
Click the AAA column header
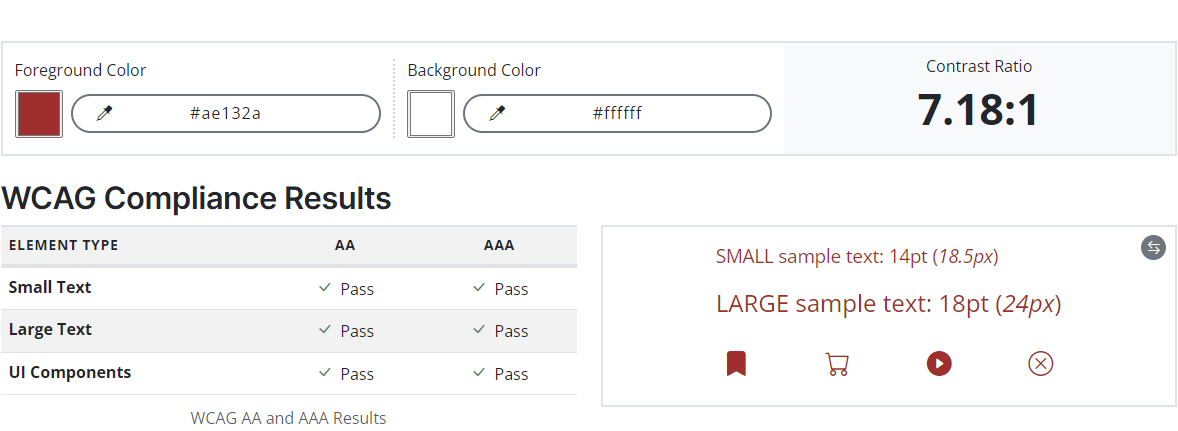[x=499, y=246]
